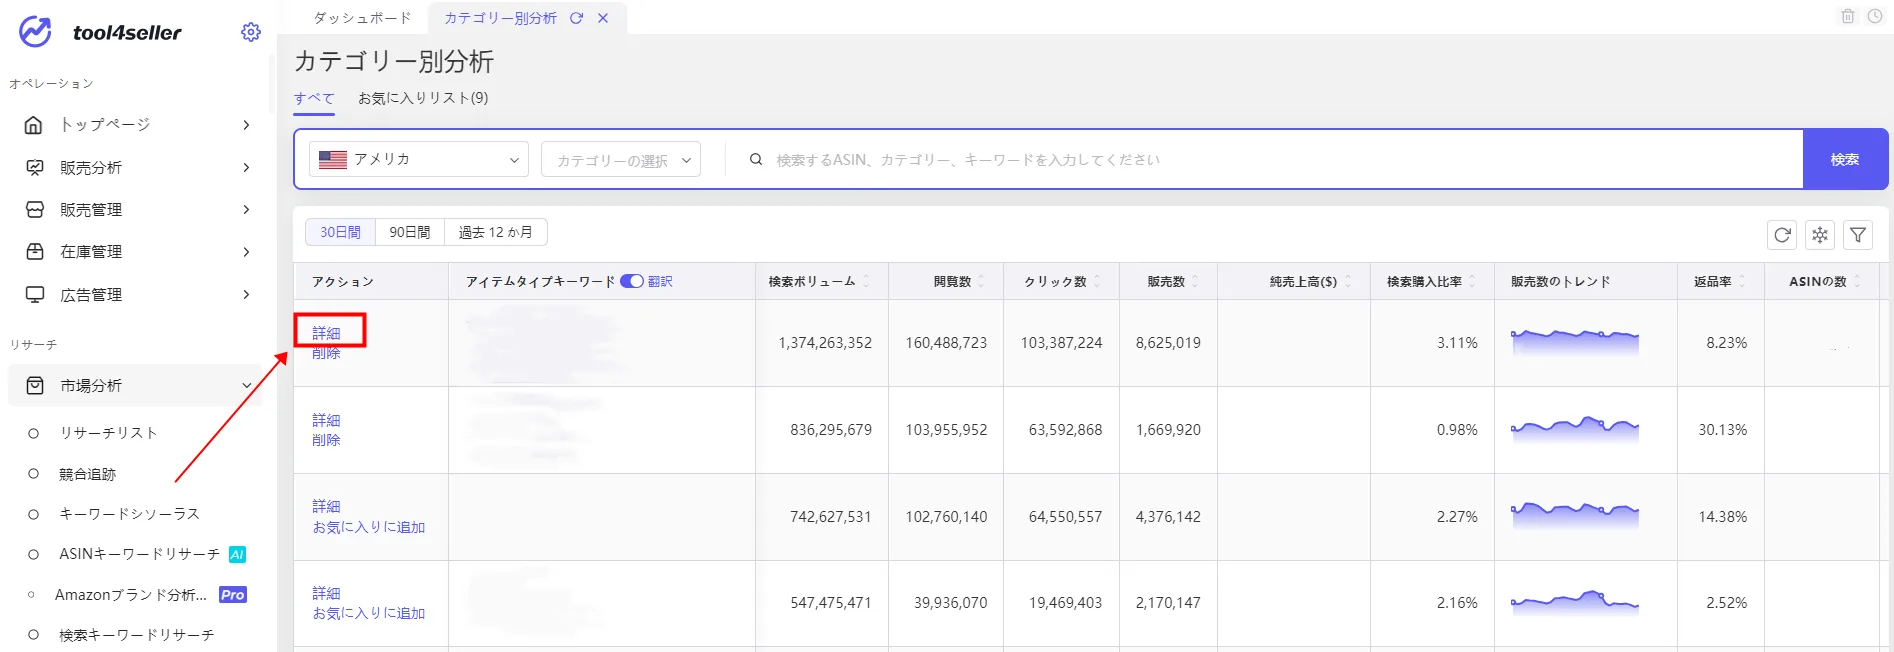The height and width of the screenshot is (652, 1894).
Task: Sort by ASINの数 column arrows
Action: [x=1857, y=282]
